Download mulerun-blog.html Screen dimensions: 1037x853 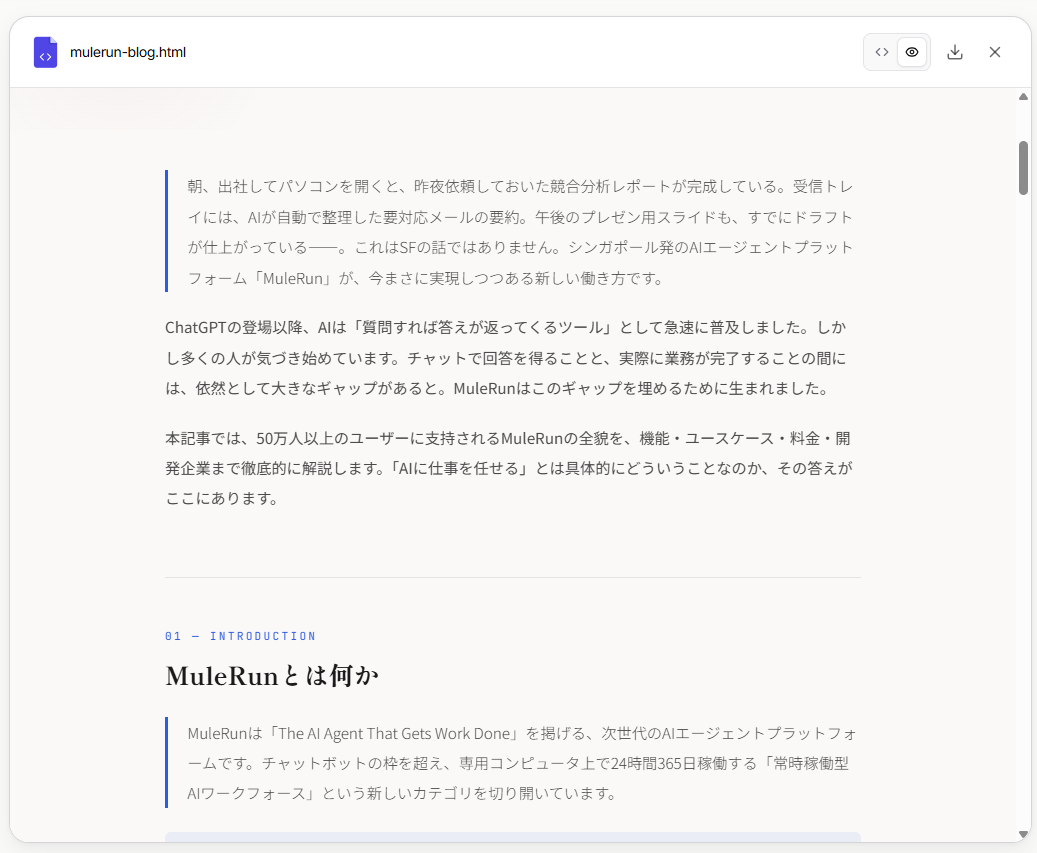[955, 51]
